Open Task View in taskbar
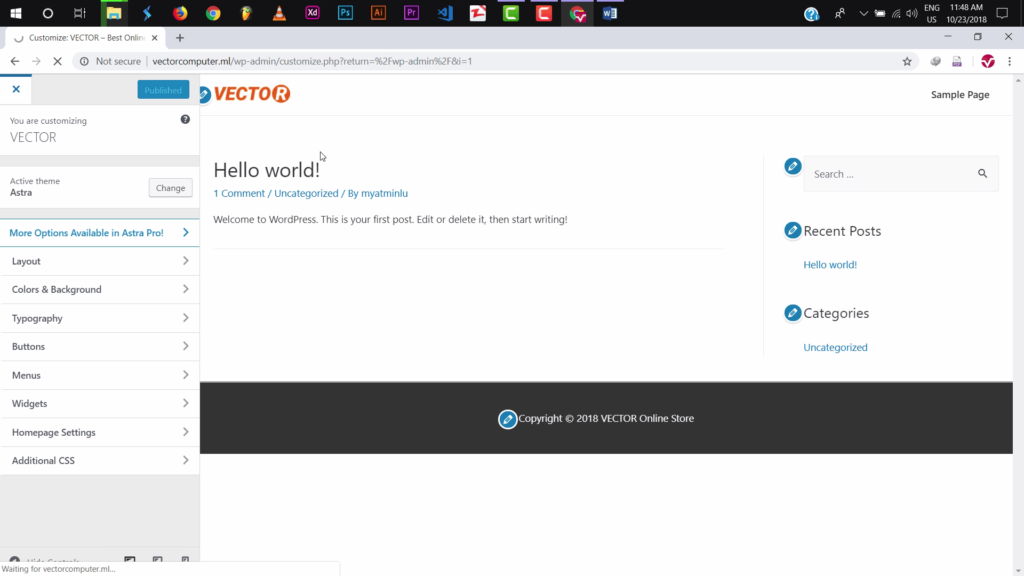 coord(80,13)
